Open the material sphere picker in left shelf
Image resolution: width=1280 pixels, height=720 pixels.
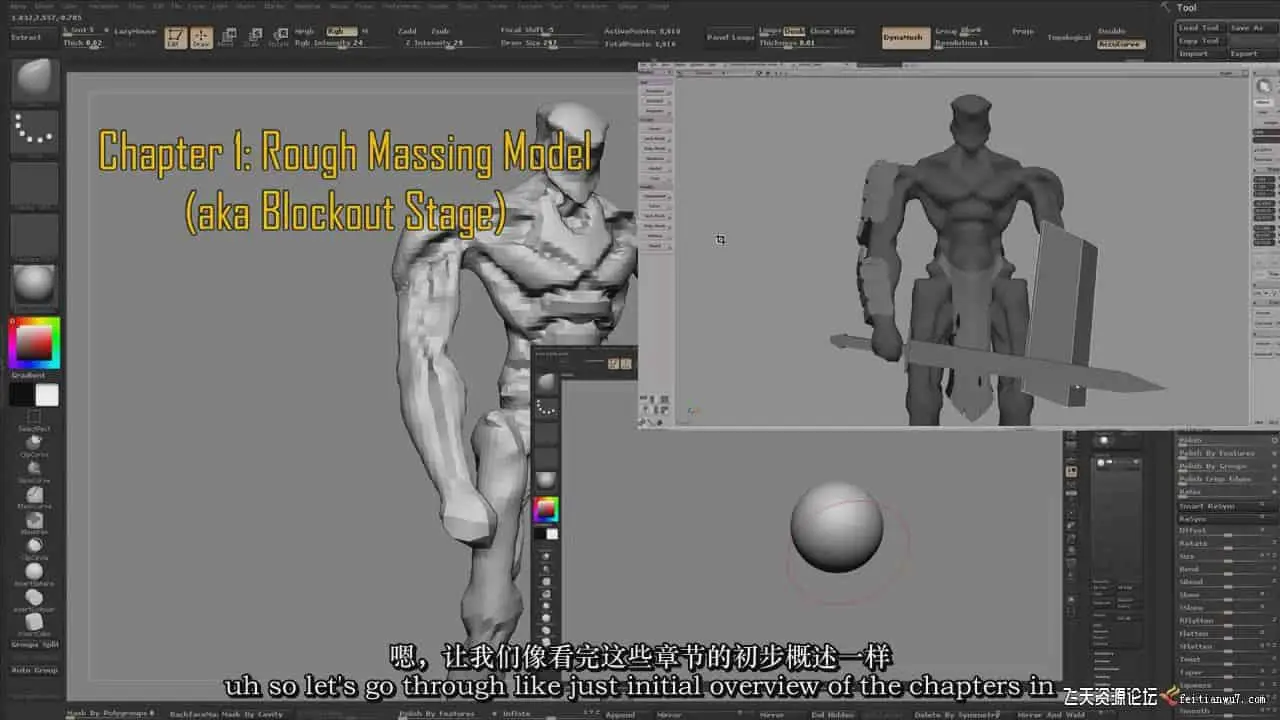pos(34,287)
